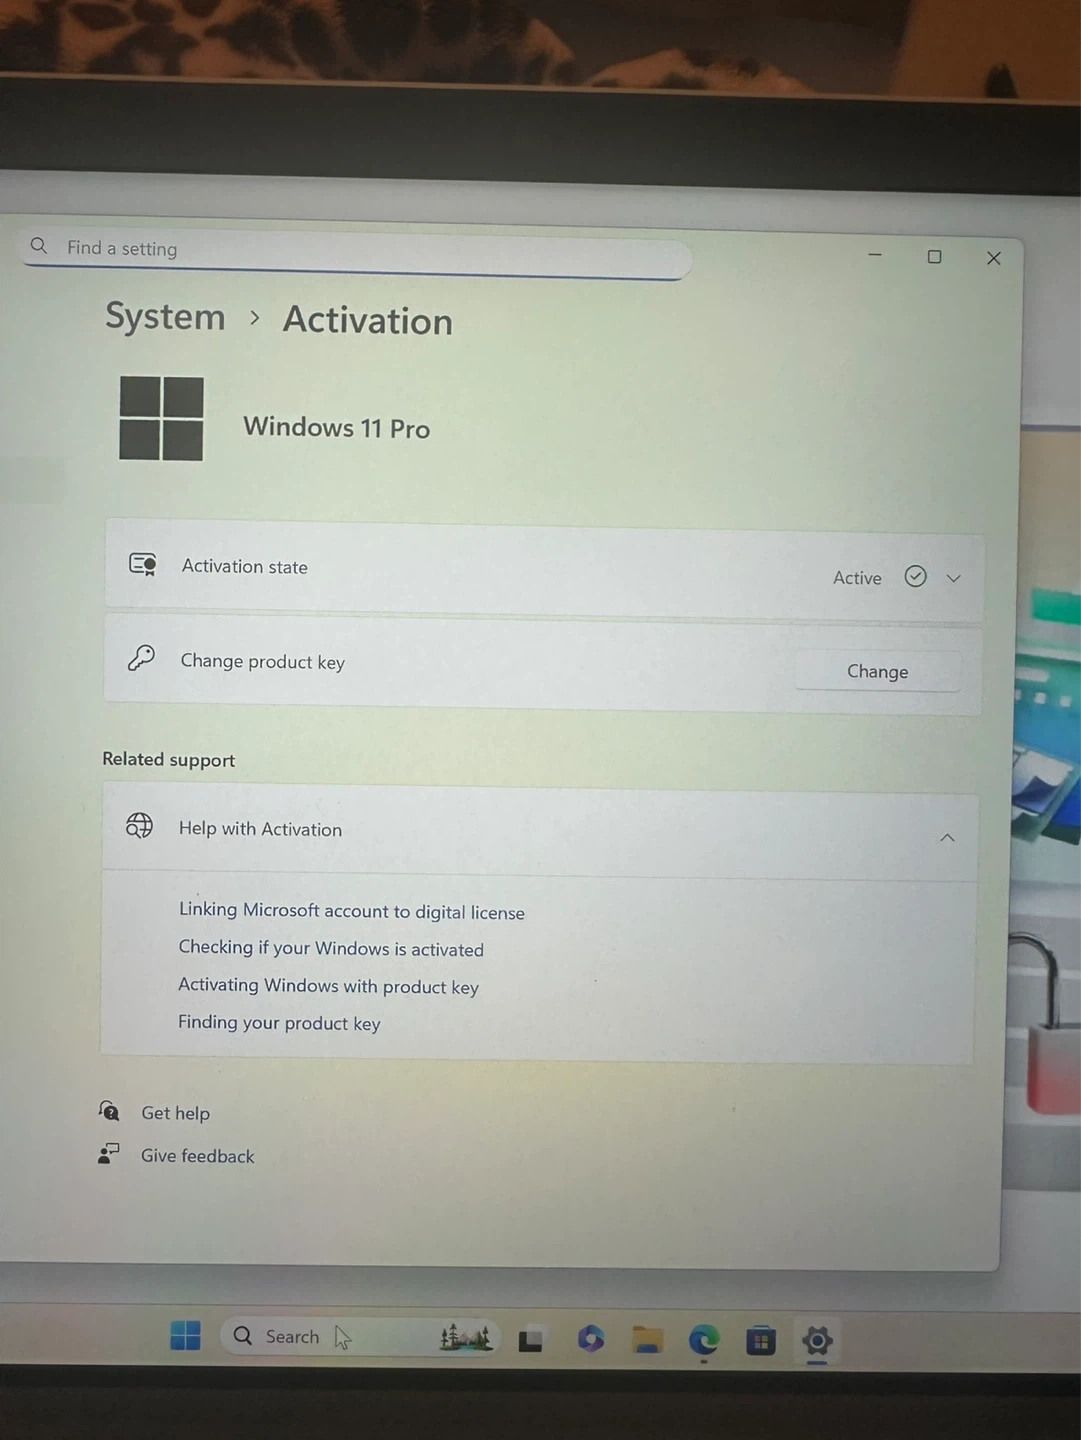Screen dimensions: 1081x1440
Task: Click the breadcrumb chevron after System
Action: click(x=255, y=318)
